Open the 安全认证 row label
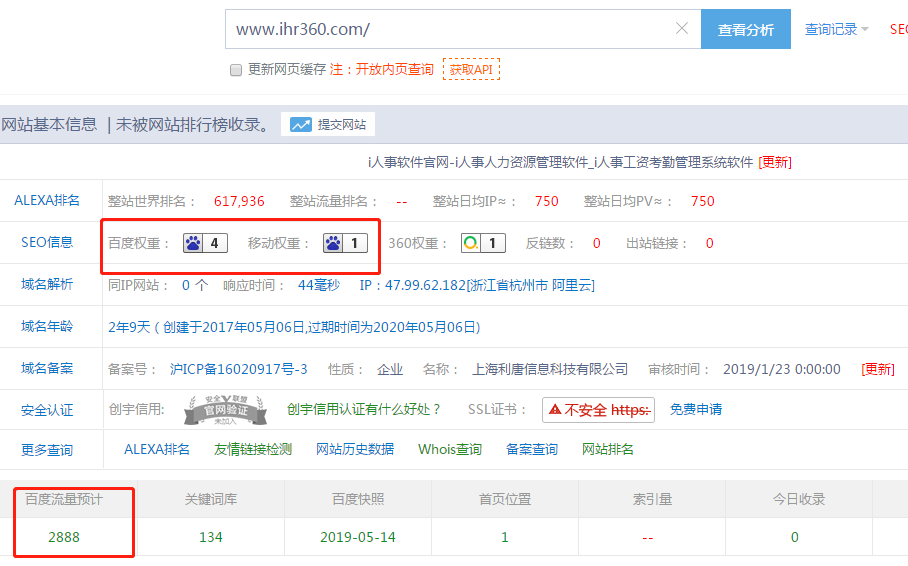This screenshot has height=566, width=908. [x=47, y=410]
